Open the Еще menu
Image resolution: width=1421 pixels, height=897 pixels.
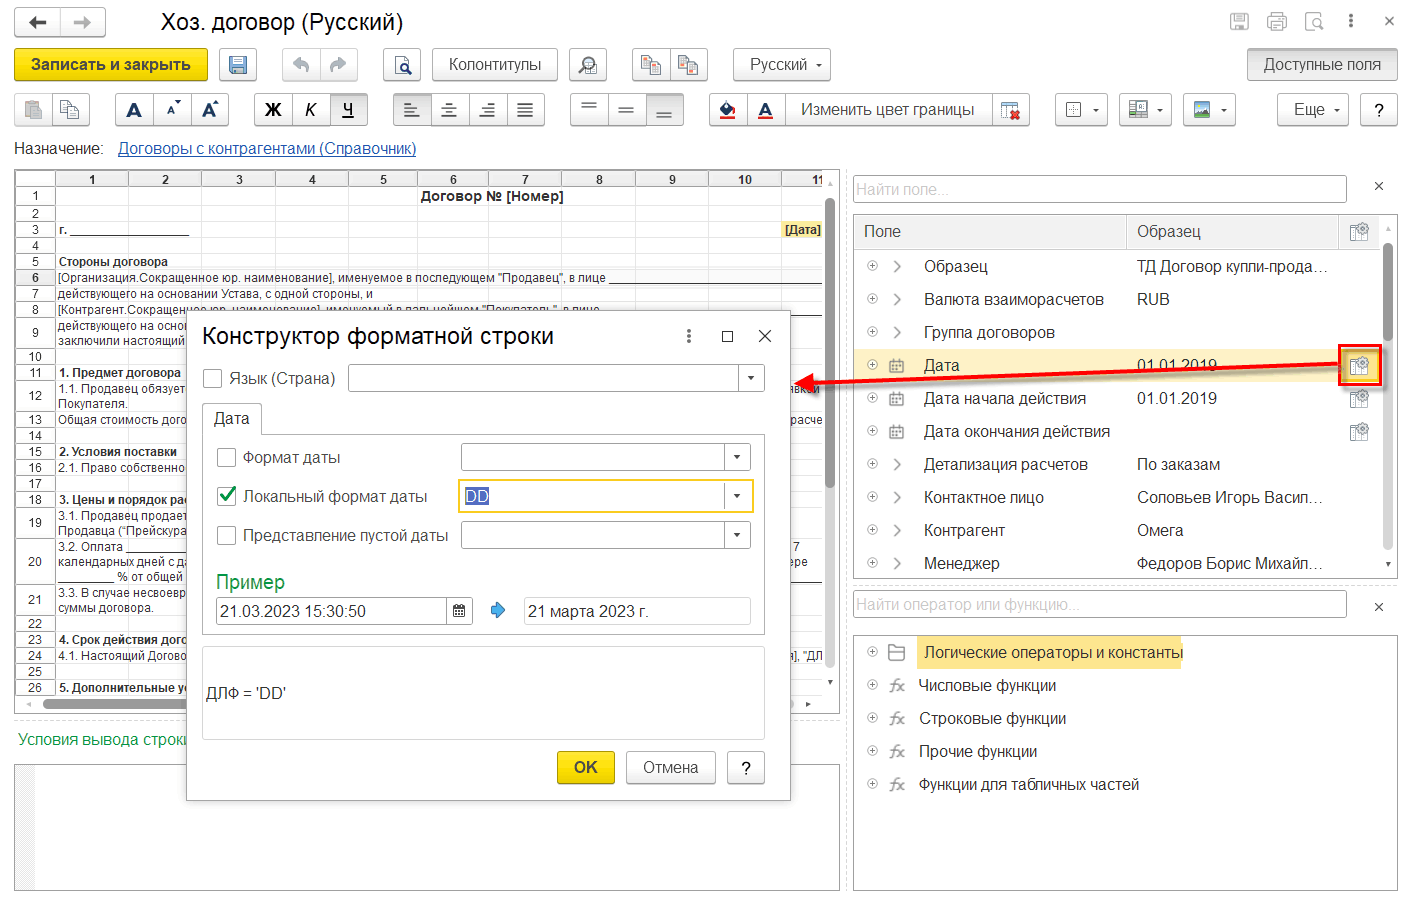[1312, 110]
